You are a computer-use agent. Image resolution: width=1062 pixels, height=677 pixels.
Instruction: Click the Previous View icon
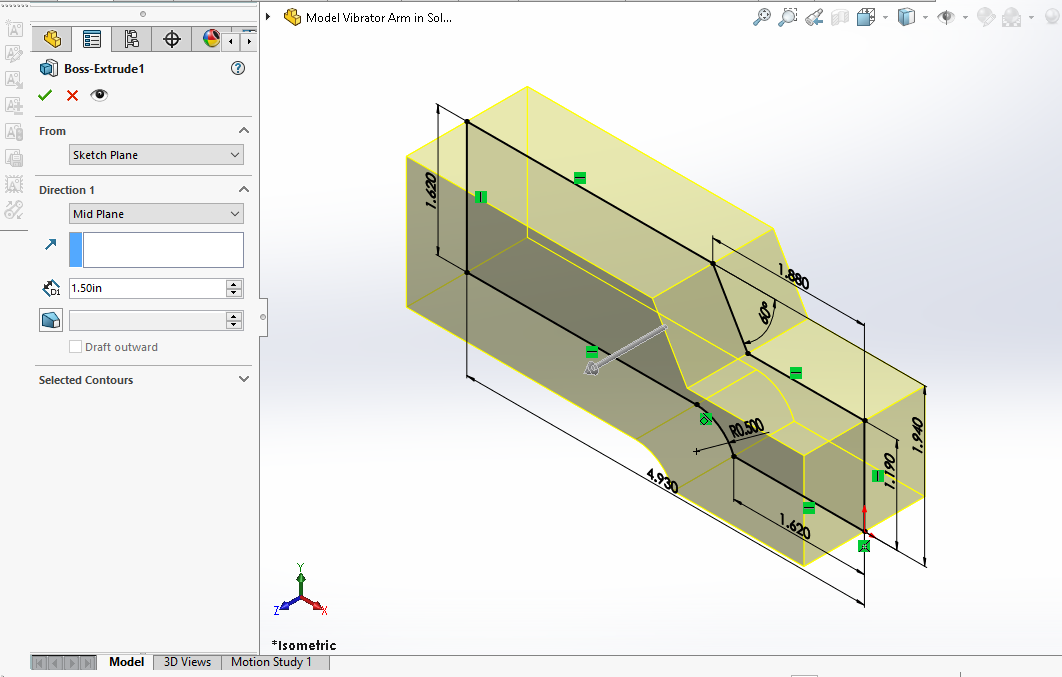(814, 17)
